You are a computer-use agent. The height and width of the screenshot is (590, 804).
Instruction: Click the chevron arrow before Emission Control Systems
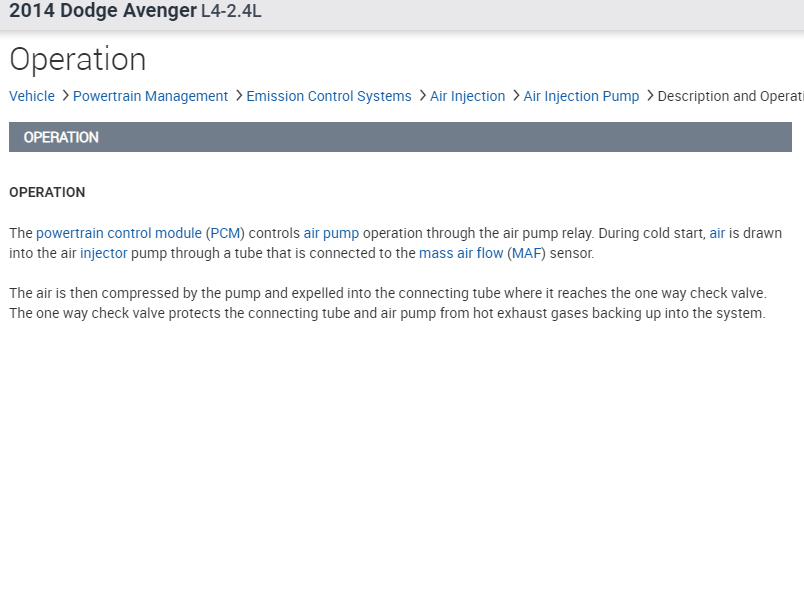[238, 96]
